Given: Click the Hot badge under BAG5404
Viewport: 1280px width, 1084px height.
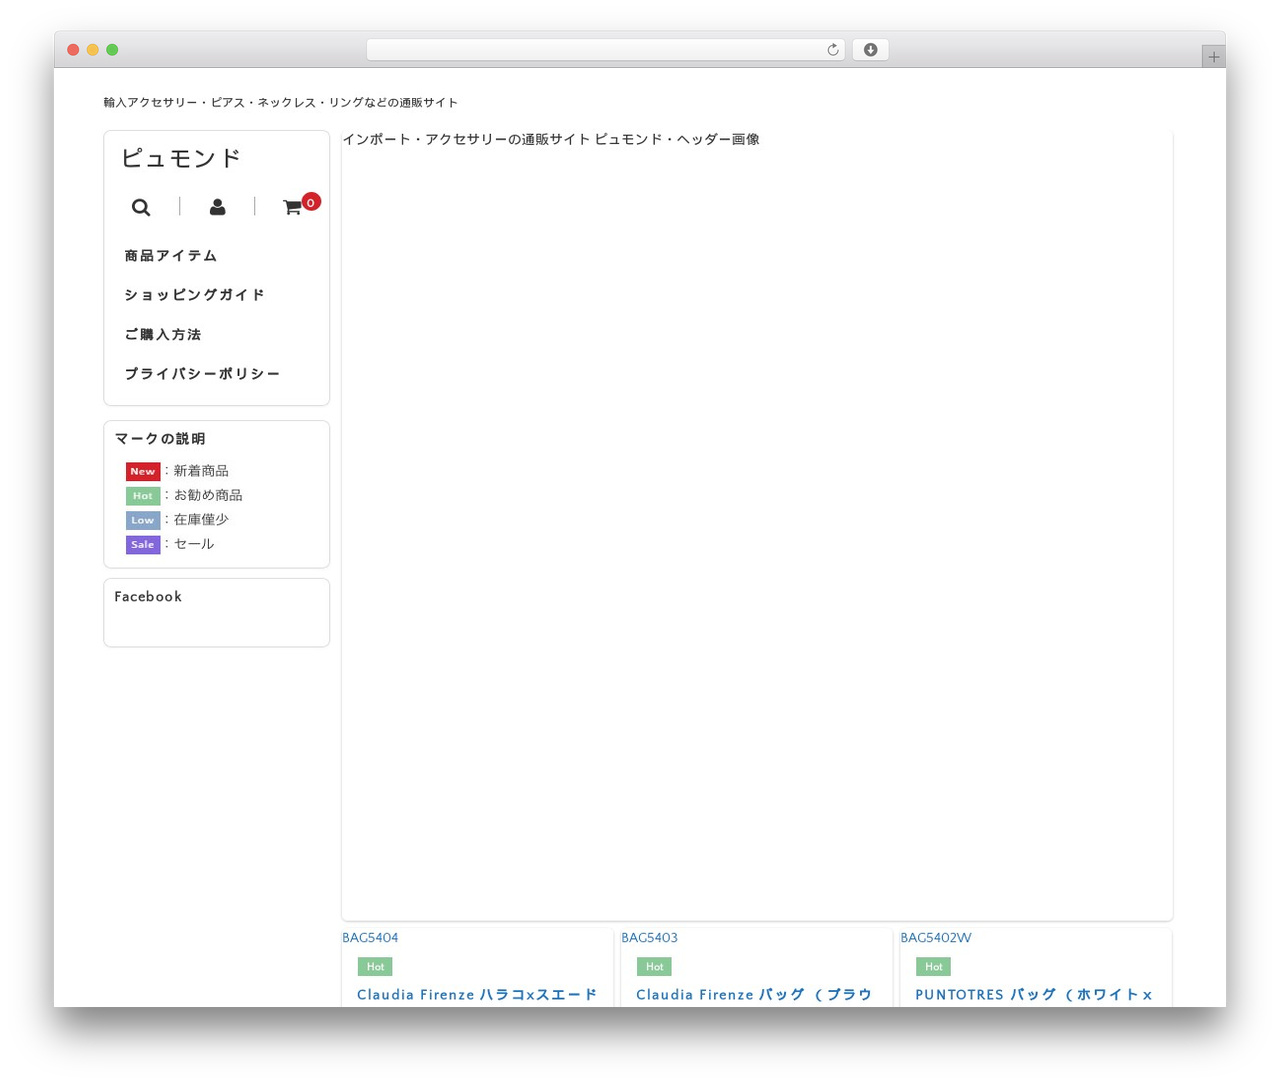Looking at the screenshot, I should pos(375,967).
